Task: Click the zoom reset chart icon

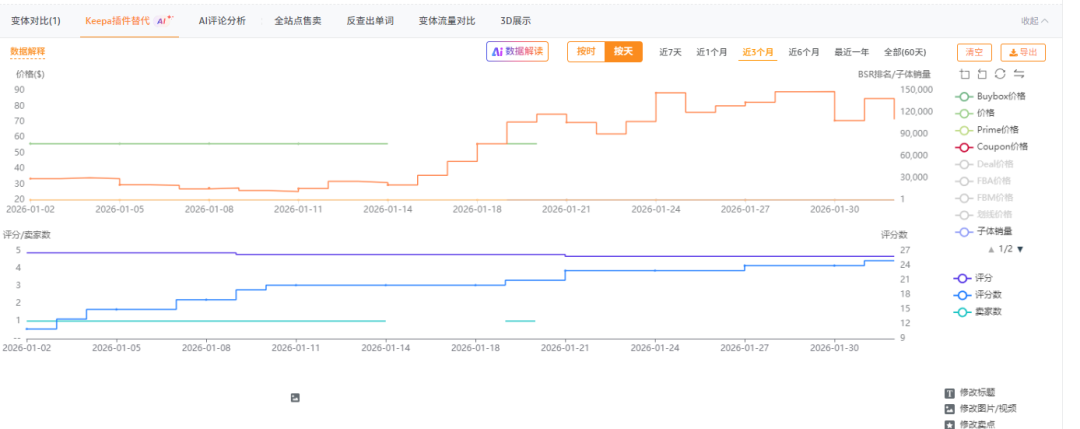Action: click(x=982, y=74)
